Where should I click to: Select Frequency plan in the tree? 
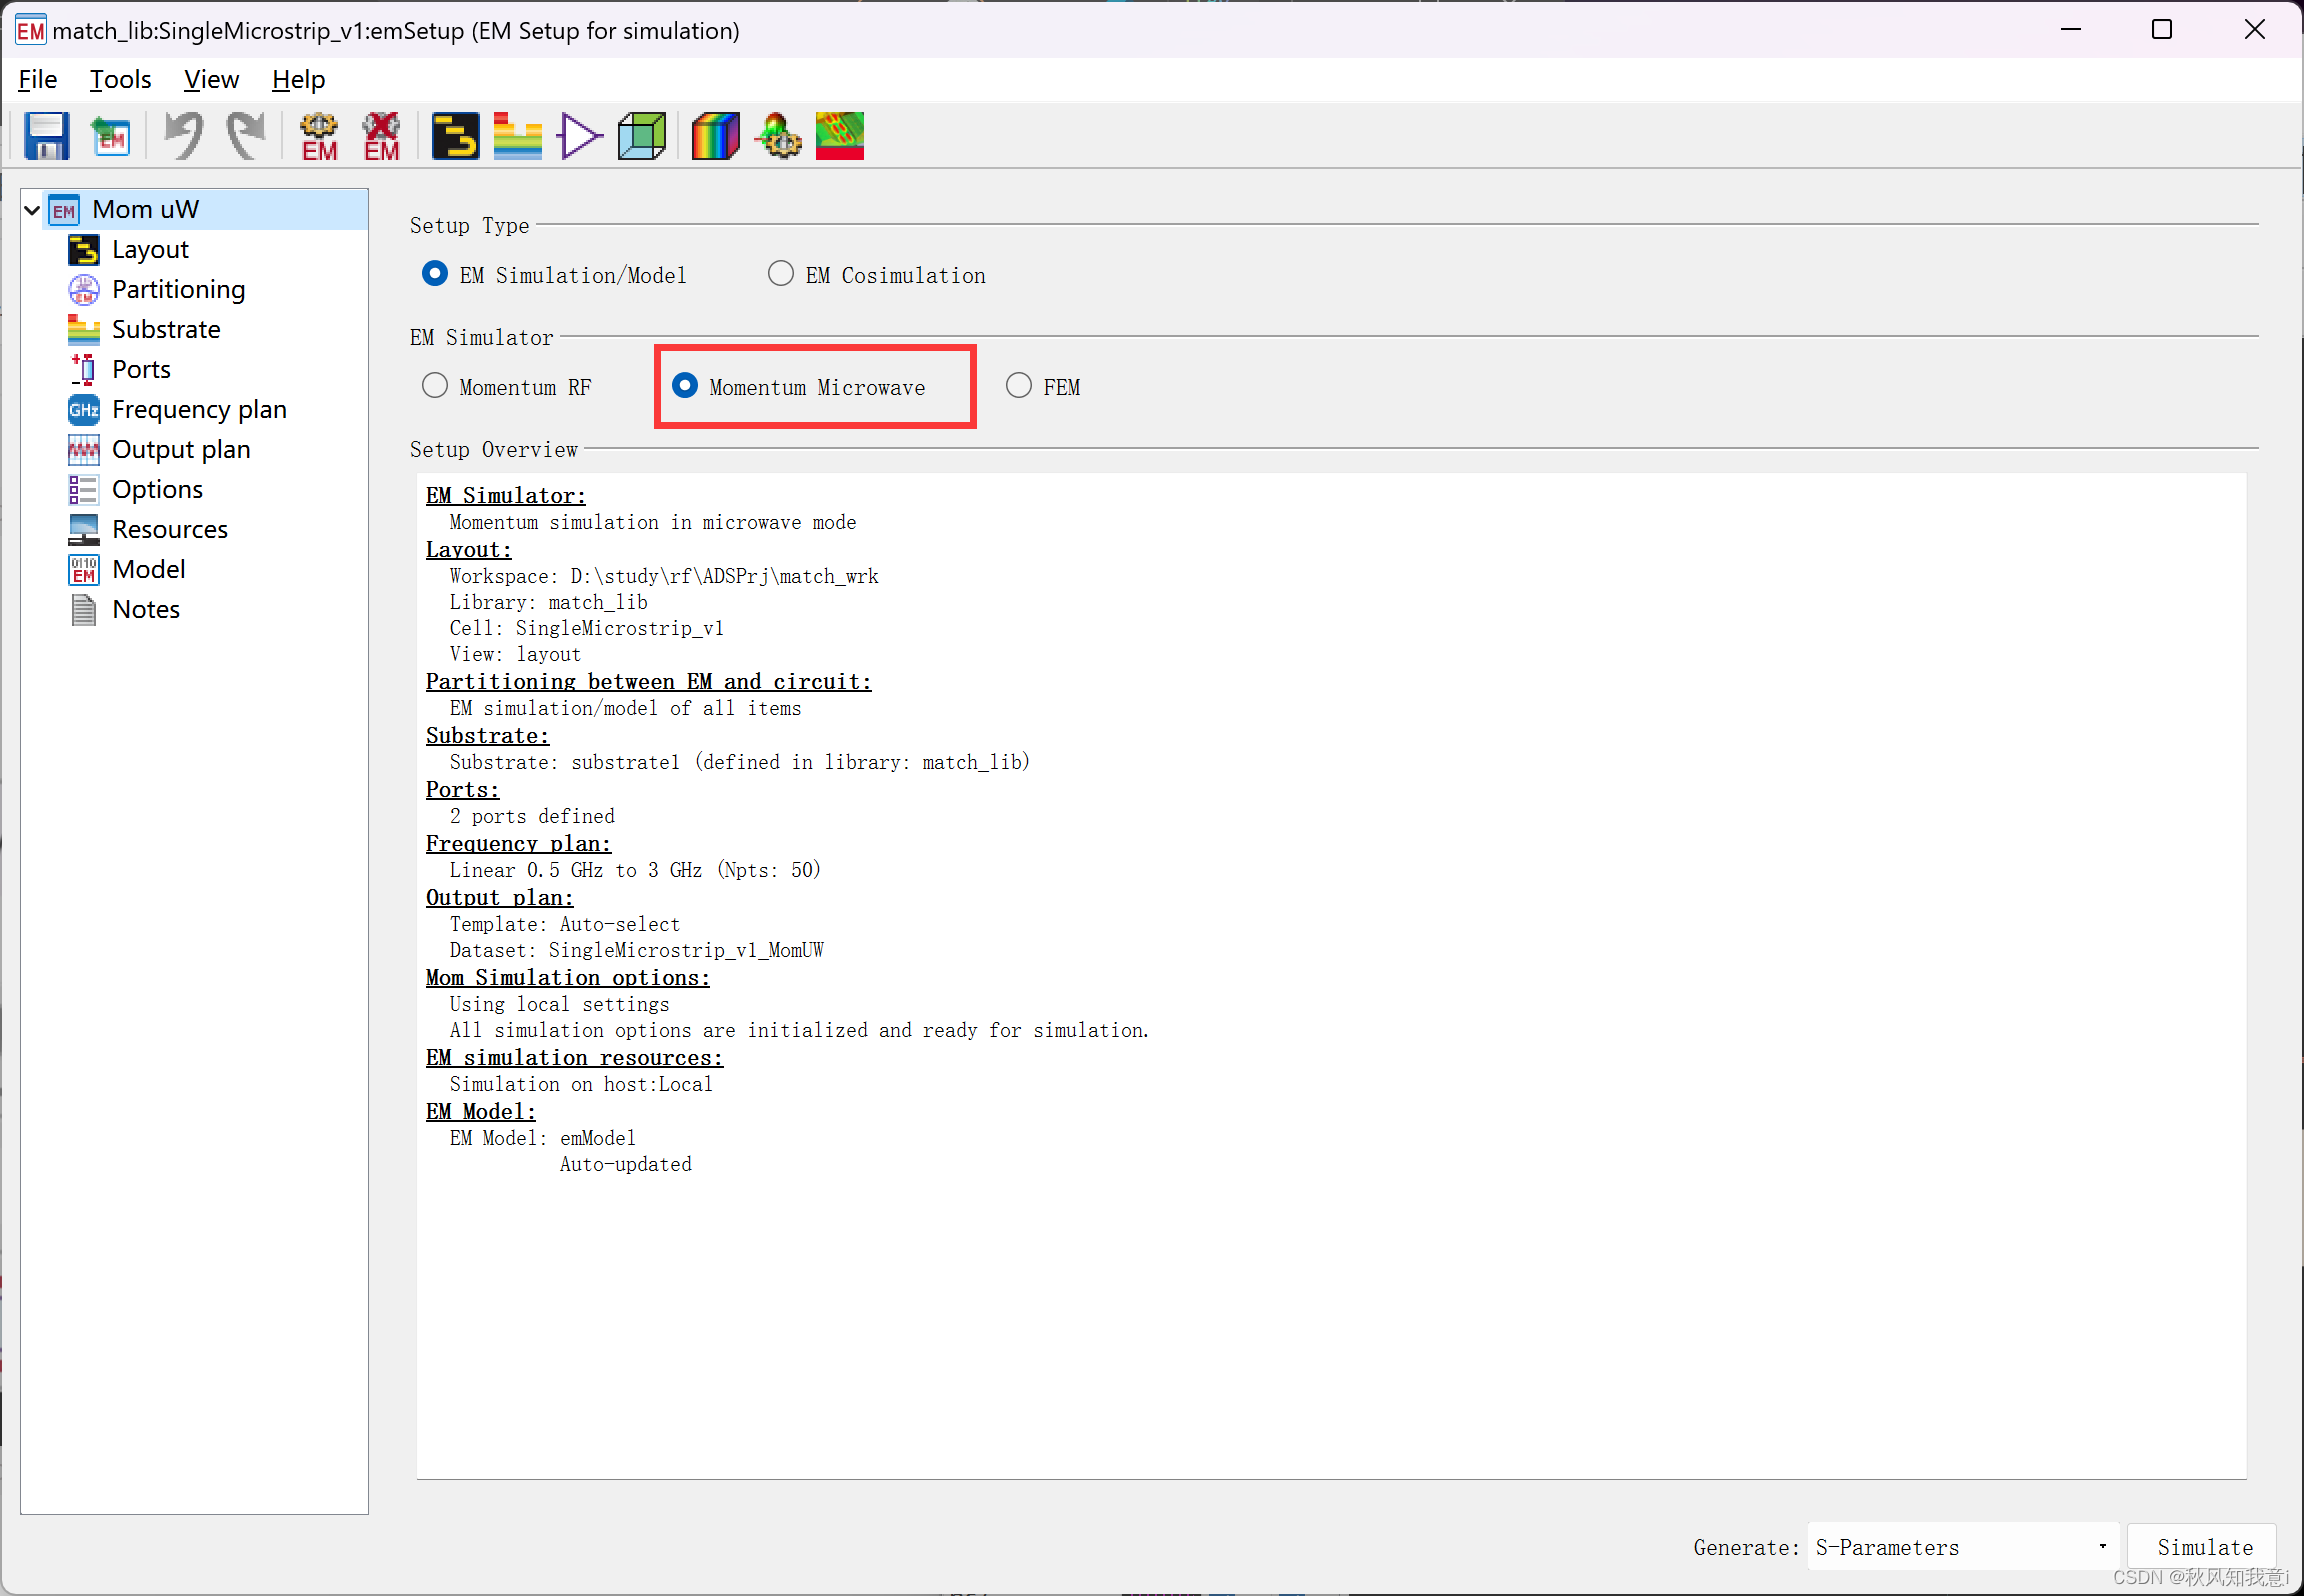click(198, 409)
